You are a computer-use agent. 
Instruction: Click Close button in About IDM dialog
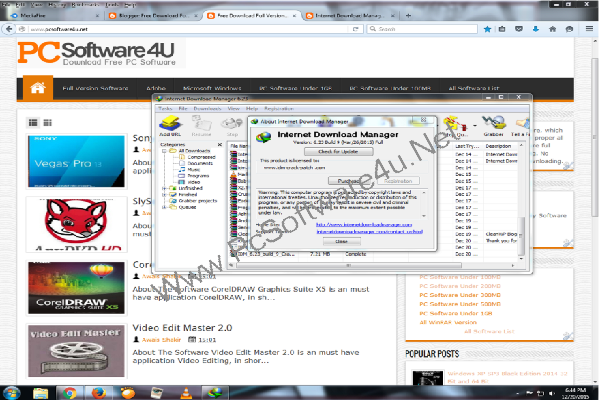pos(341,242)
